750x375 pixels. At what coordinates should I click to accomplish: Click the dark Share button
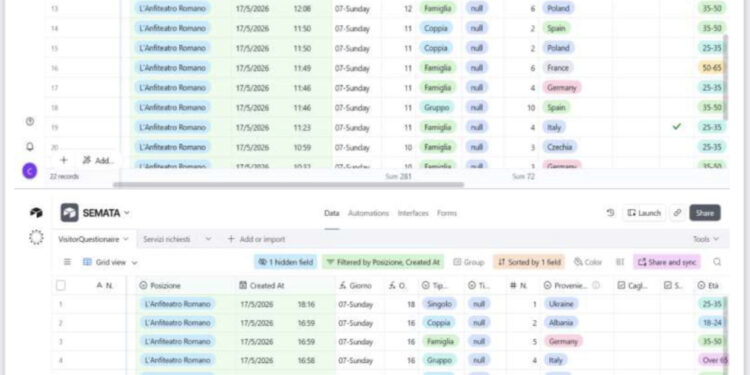705,213
